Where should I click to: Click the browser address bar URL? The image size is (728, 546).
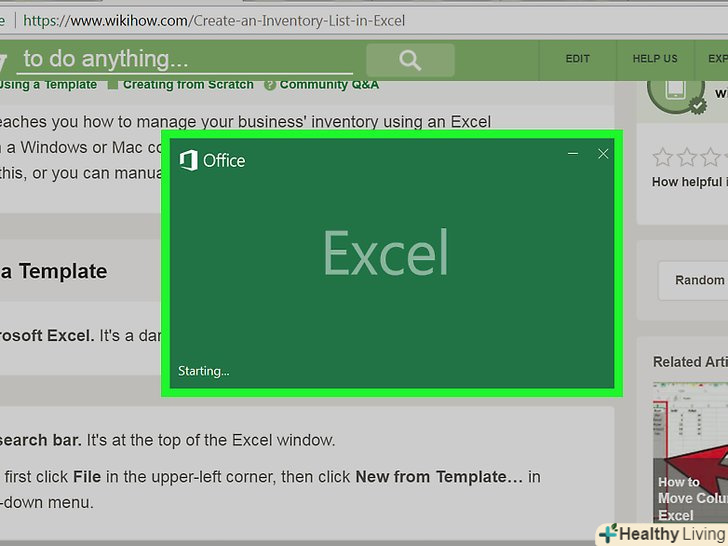pyautogui.click(x=214, y=20)
